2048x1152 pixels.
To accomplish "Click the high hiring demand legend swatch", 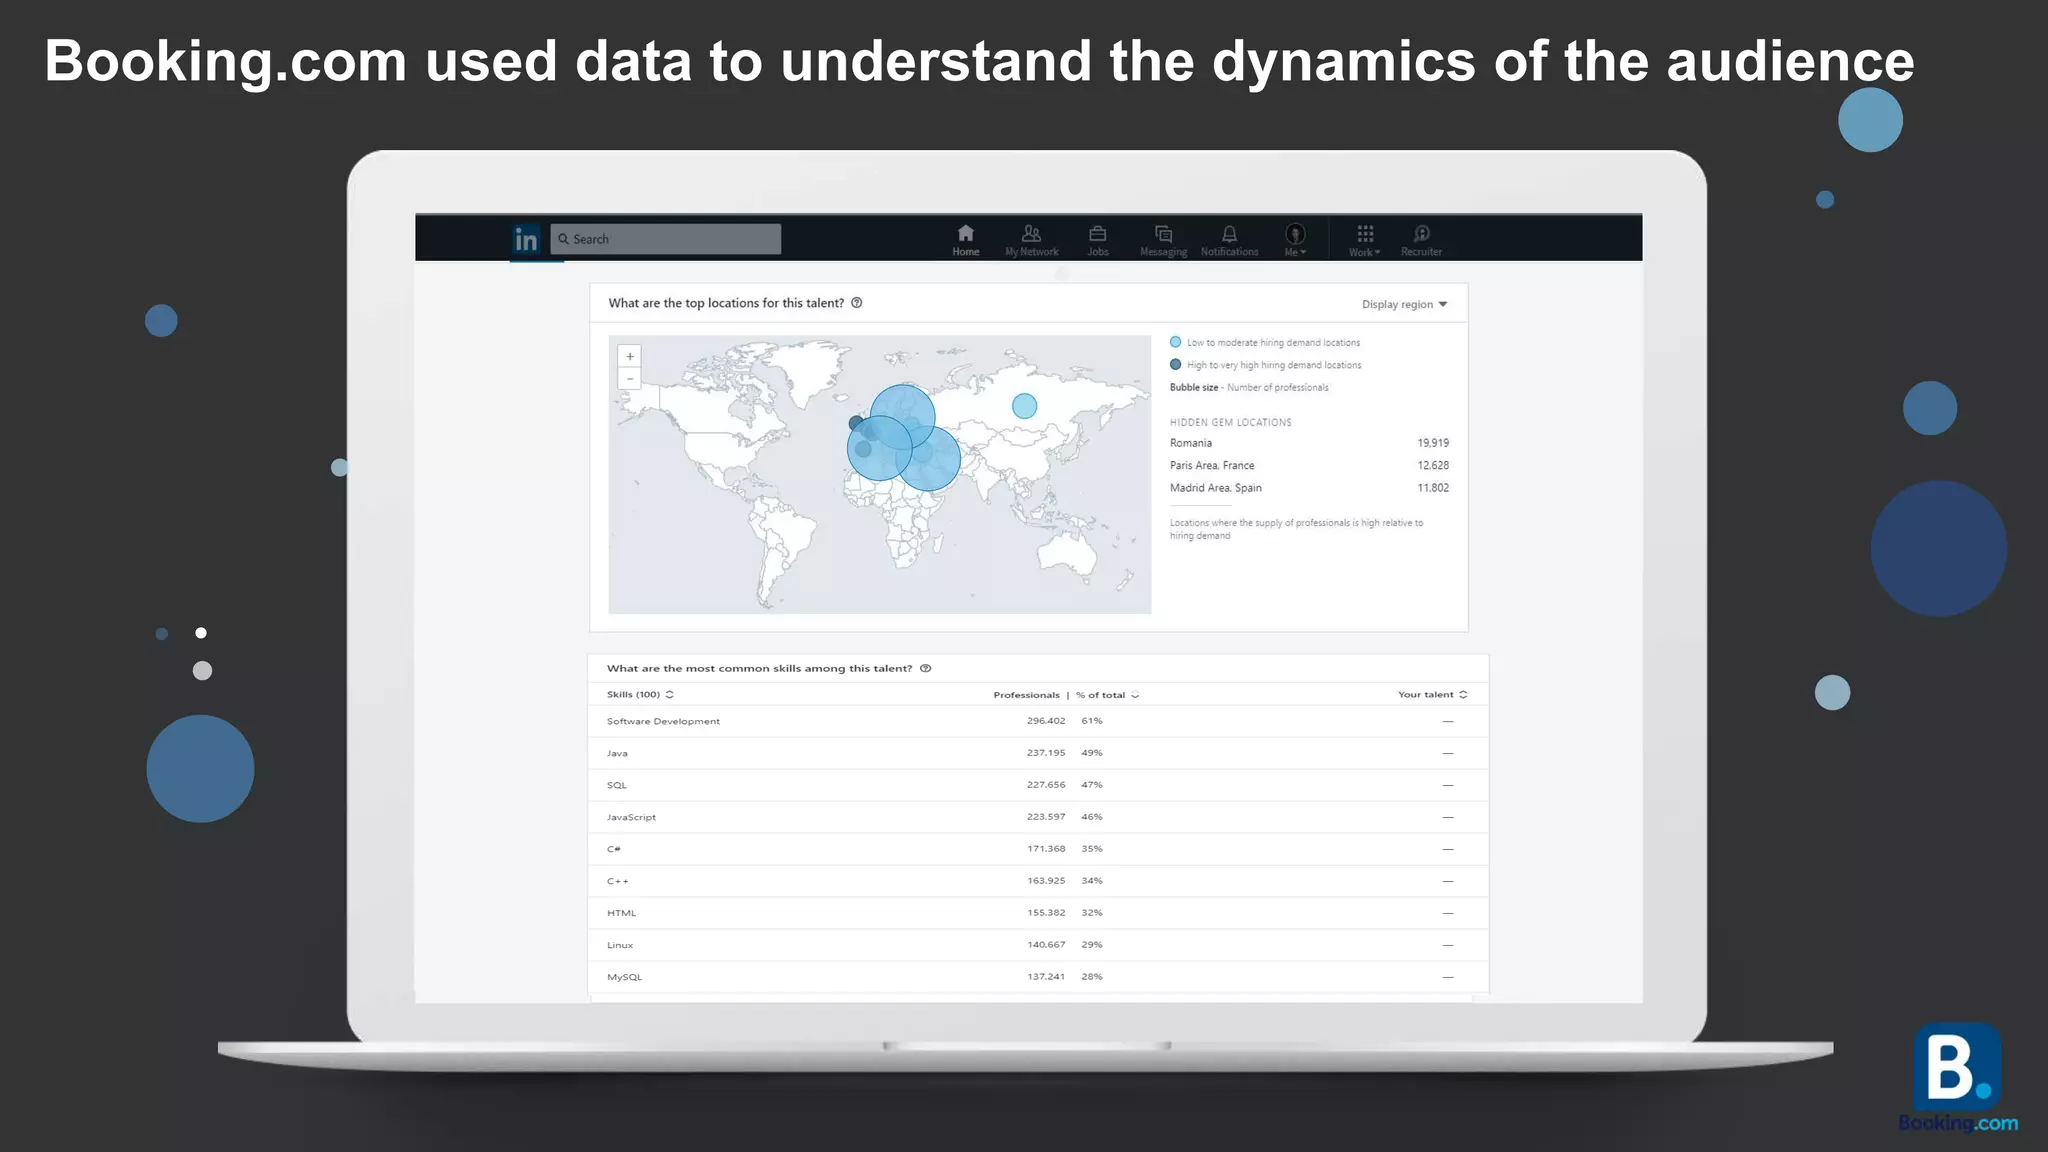I will pos(1175,365).
